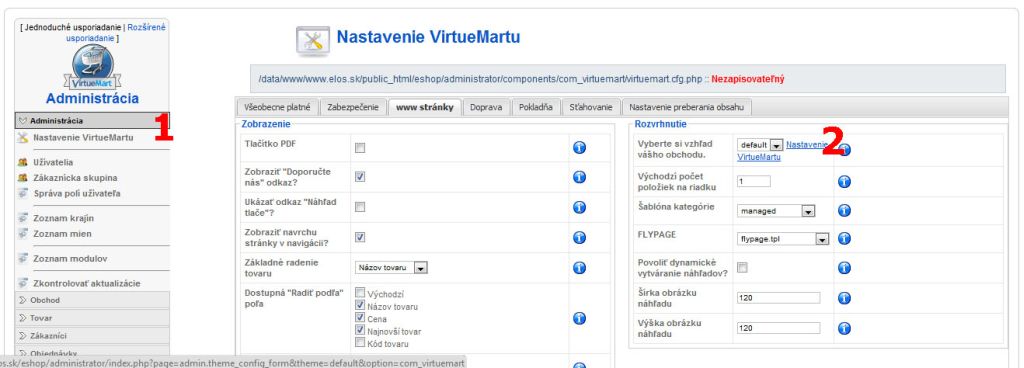Open the Základné radenie tovaru dropdown
1024x368 pixels.
tap(392, 268)
